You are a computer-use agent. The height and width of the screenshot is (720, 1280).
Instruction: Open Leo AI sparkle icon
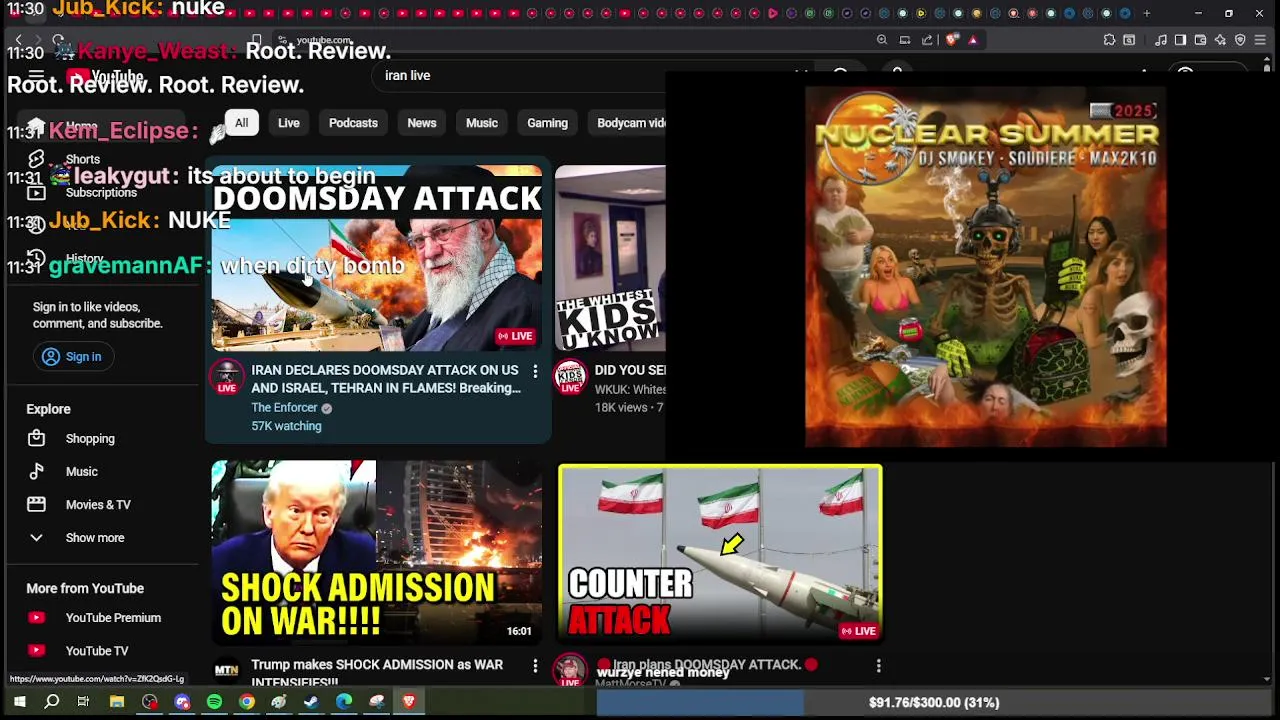click(x=1220, y=40)
